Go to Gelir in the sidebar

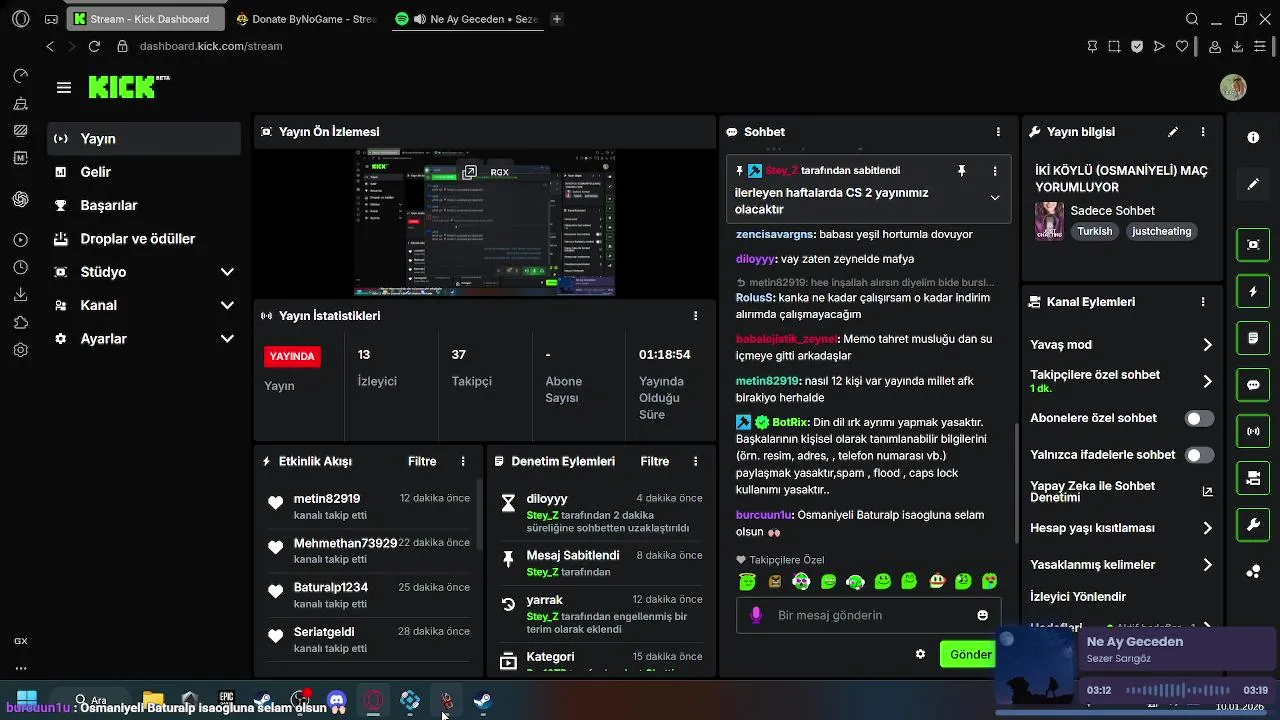click(x=144, y=172)
